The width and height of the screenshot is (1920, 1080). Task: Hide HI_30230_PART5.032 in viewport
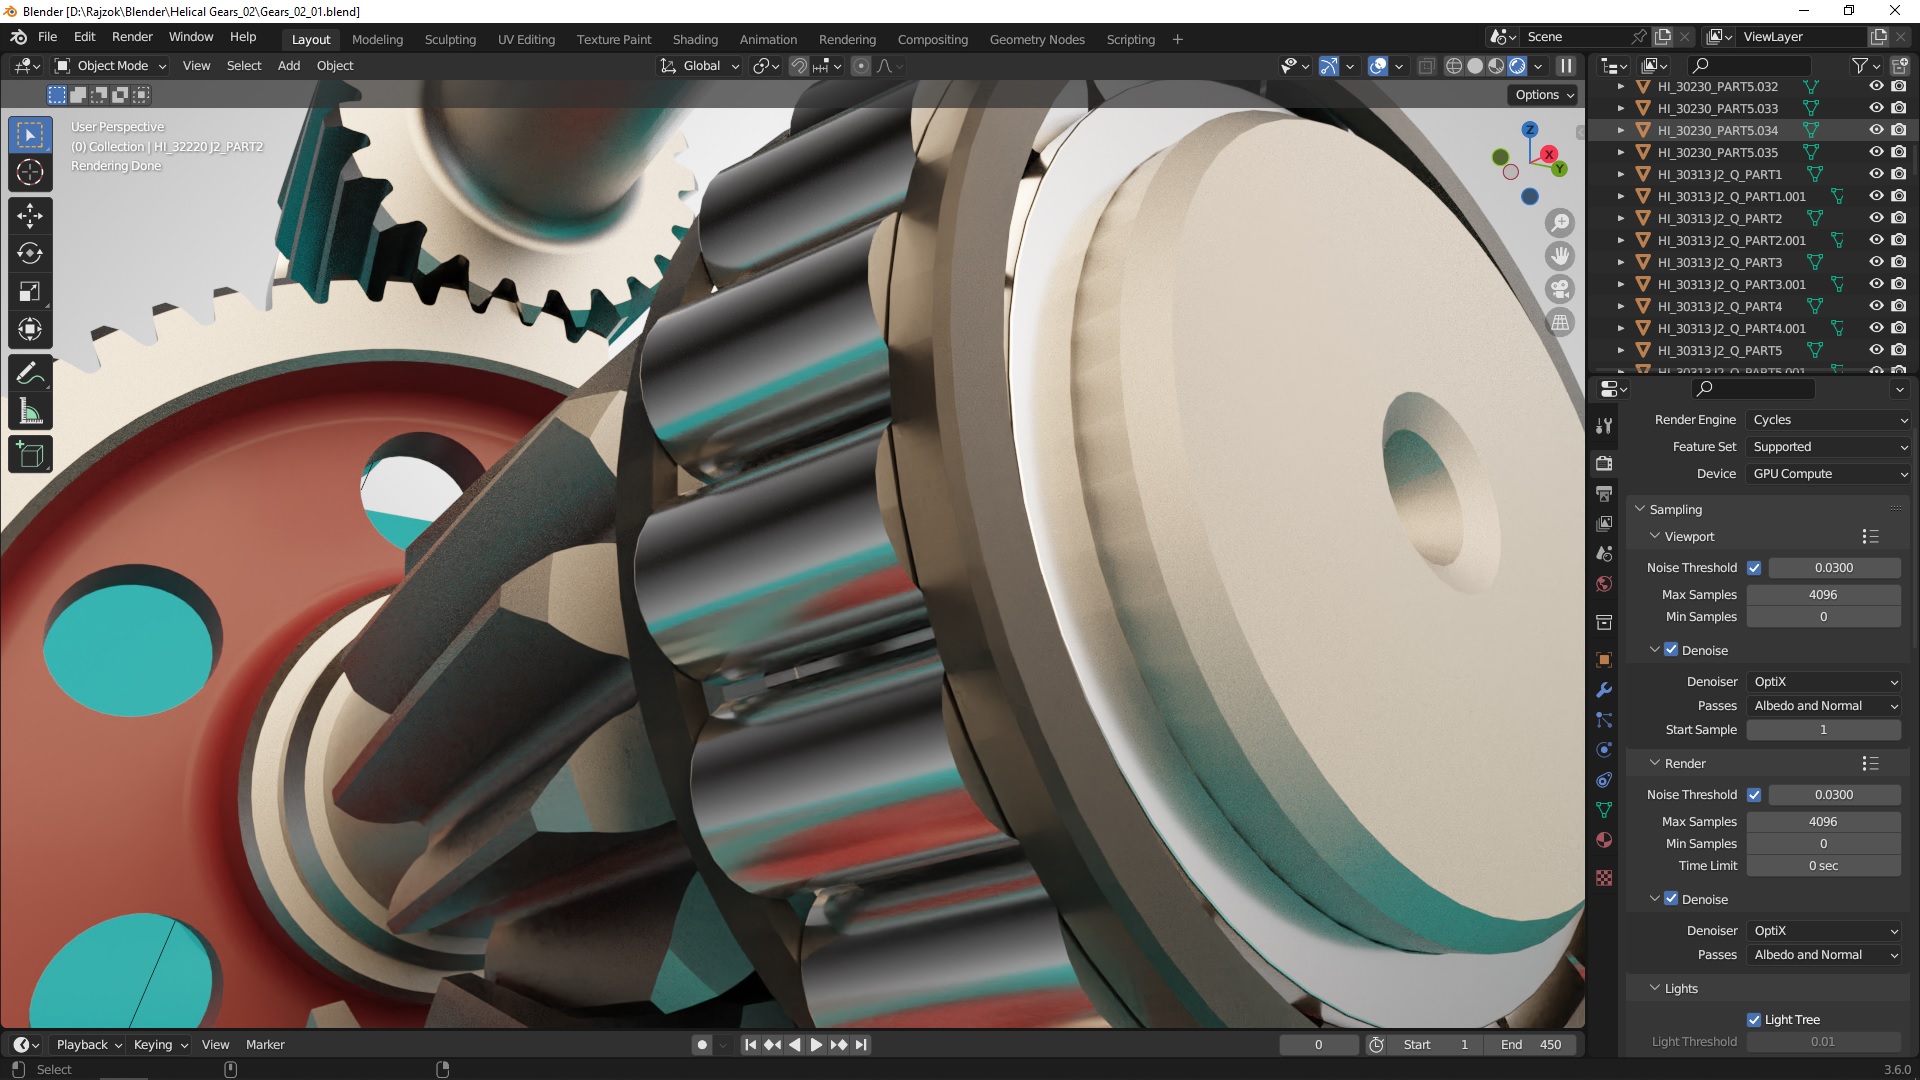(1877, 87)
